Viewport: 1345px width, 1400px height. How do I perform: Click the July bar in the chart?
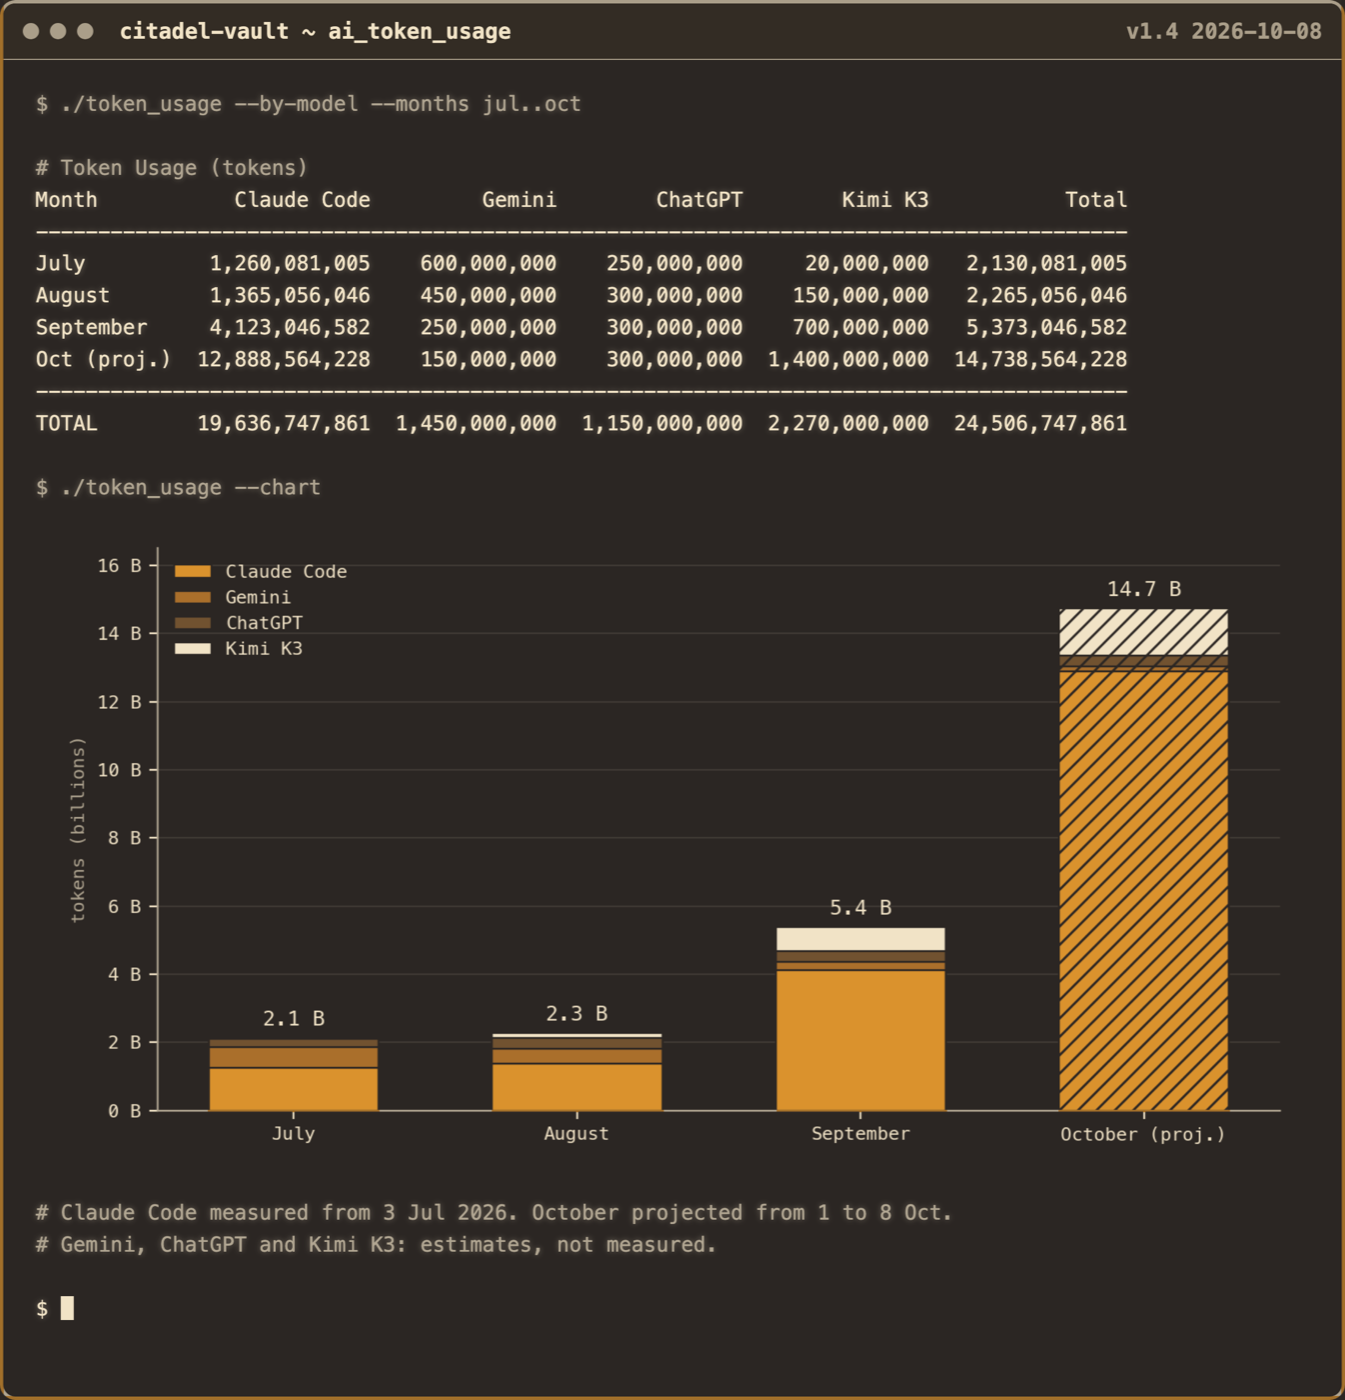coord(294,1075)
